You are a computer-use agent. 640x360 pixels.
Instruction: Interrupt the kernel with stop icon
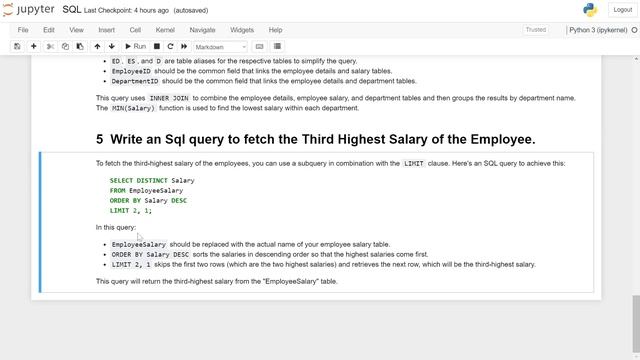pyautogui.click(x=157, y=47)
